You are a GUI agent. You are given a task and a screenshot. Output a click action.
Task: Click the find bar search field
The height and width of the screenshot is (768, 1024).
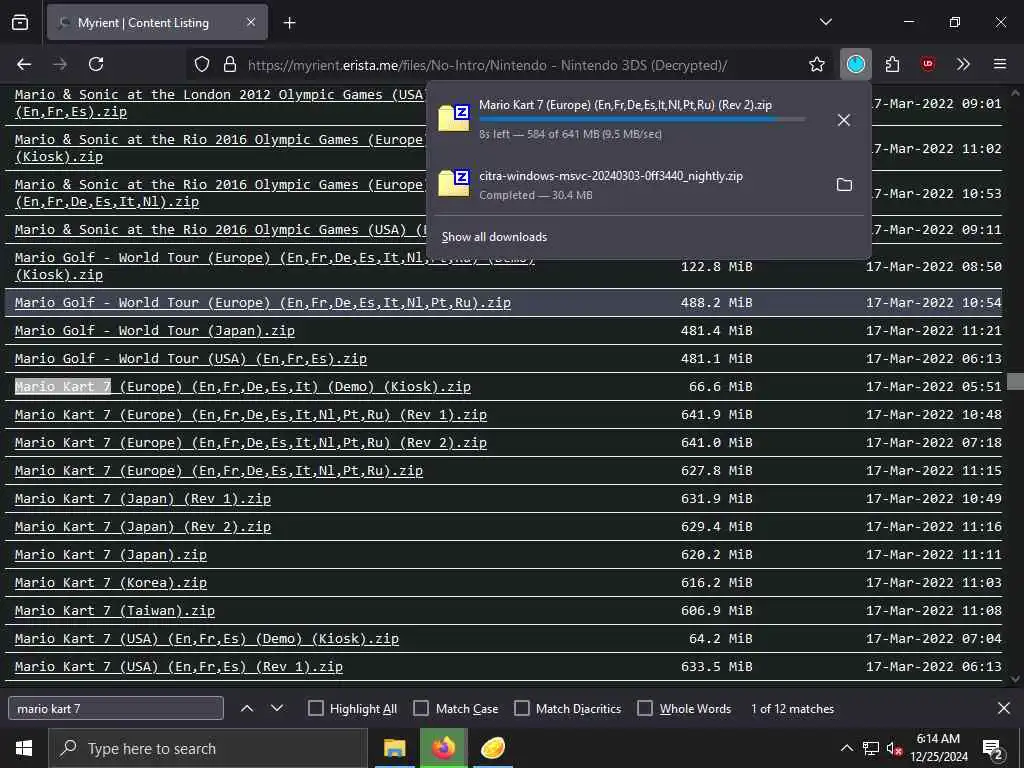[116, 708]
